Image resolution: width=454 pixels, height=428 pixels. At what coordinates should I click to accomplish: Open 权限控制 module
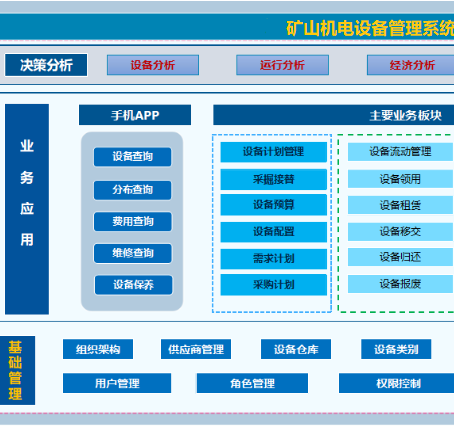pos(397,383)
